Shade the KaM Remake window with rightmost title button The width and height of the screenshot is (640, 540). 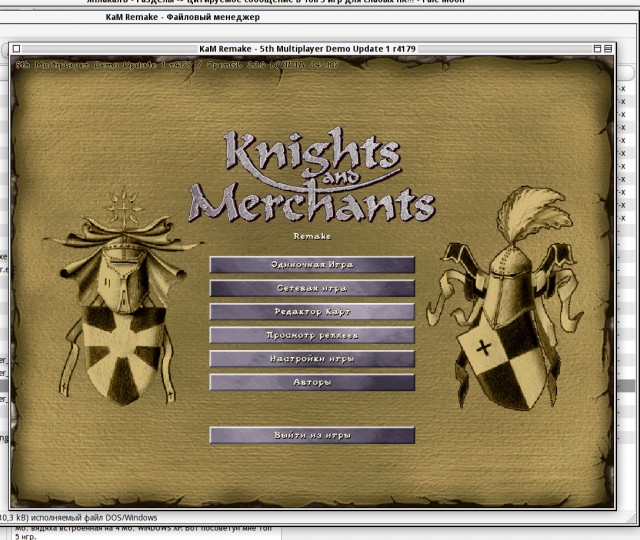(x=608, y=49)
